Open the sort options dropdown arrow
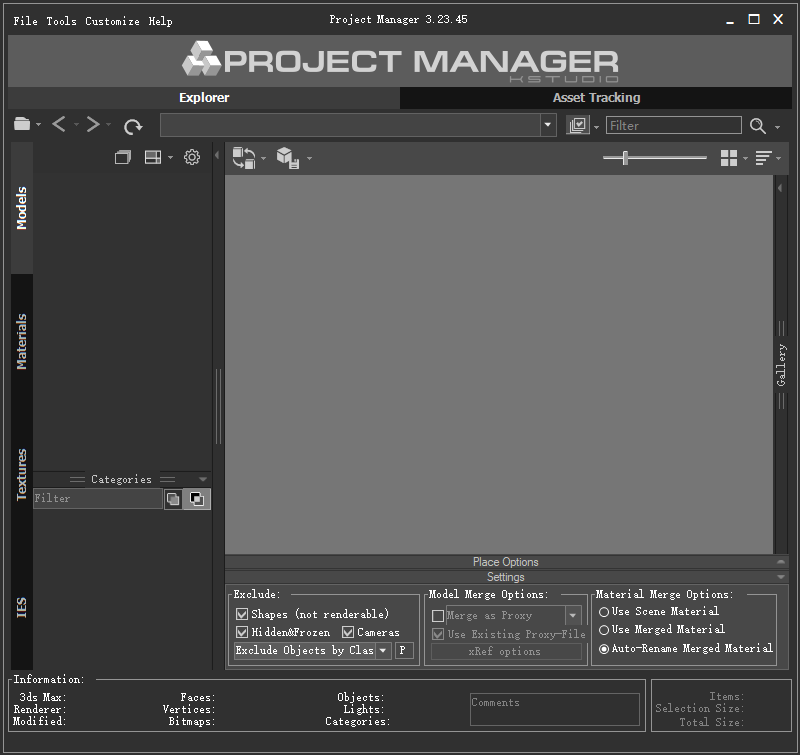The height and width of the screenshot is (755, 800). tap(779, 159)
